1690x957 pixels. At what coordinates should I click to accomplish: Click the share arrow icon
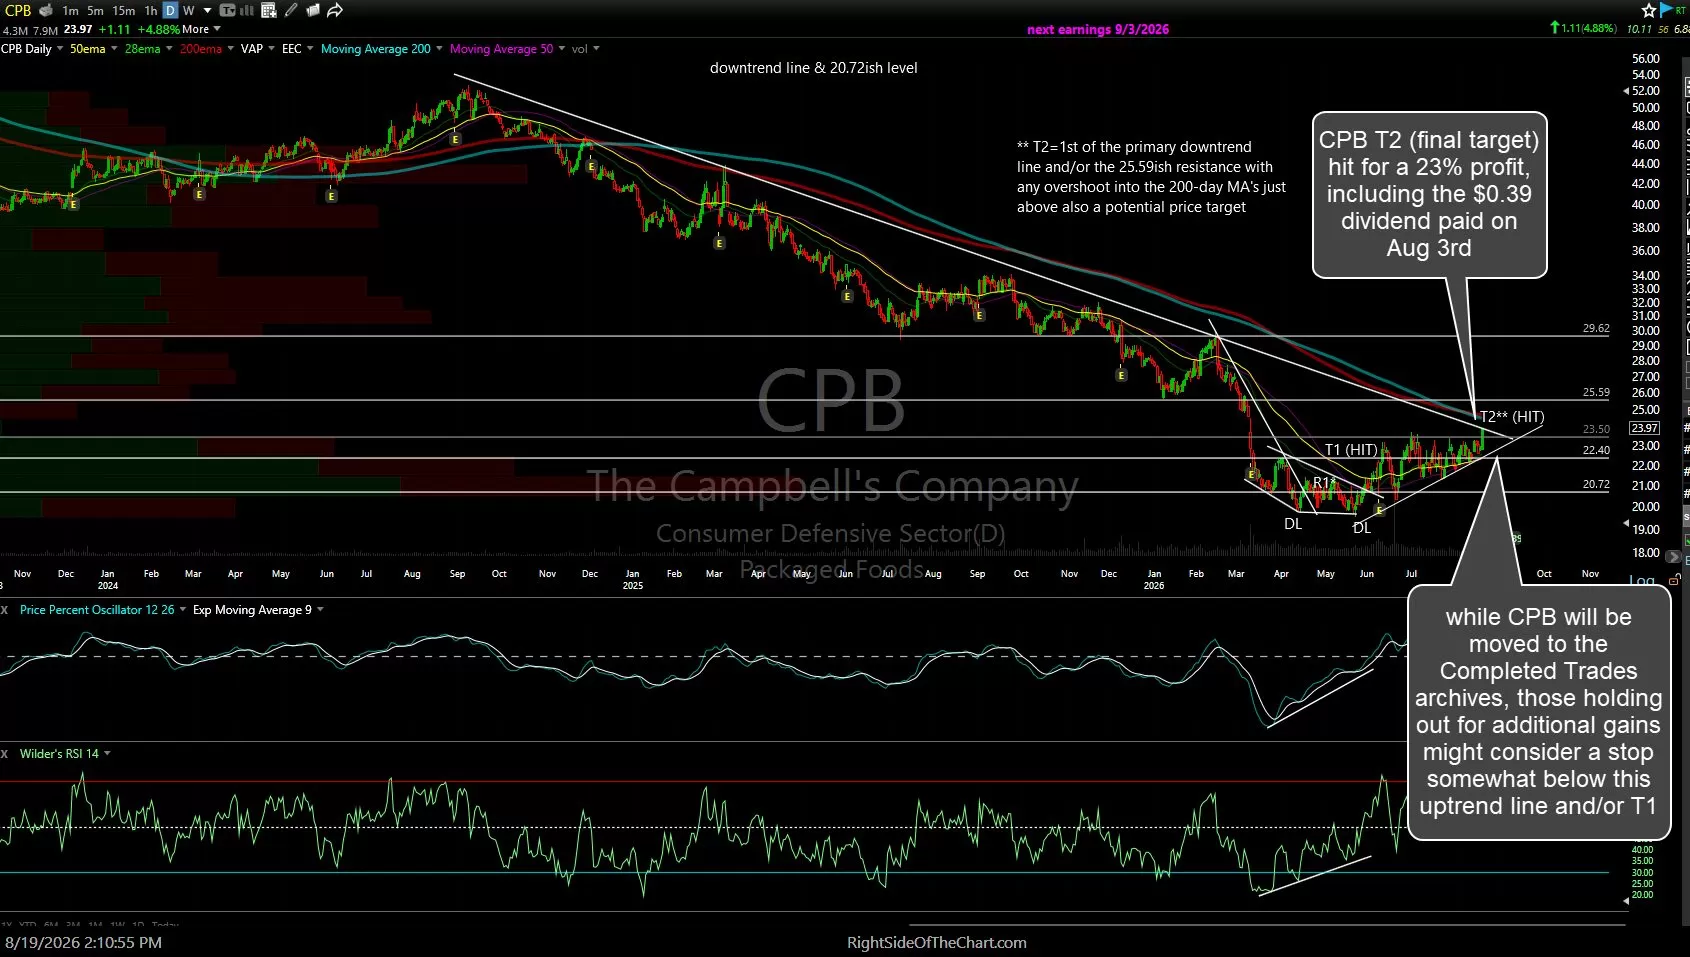click(x=335, y=10)
